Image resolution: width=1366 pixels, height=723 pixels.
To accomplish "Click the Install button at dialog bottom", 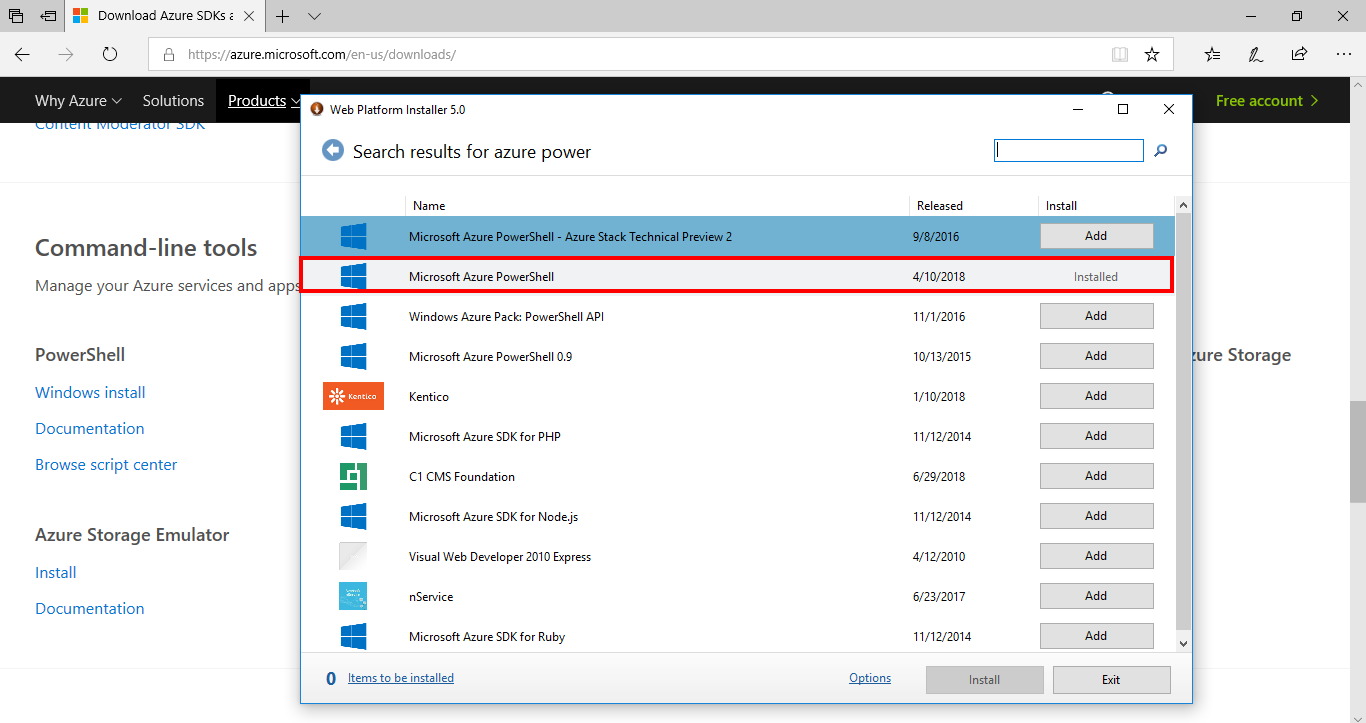I will click(x=984, y=680).
